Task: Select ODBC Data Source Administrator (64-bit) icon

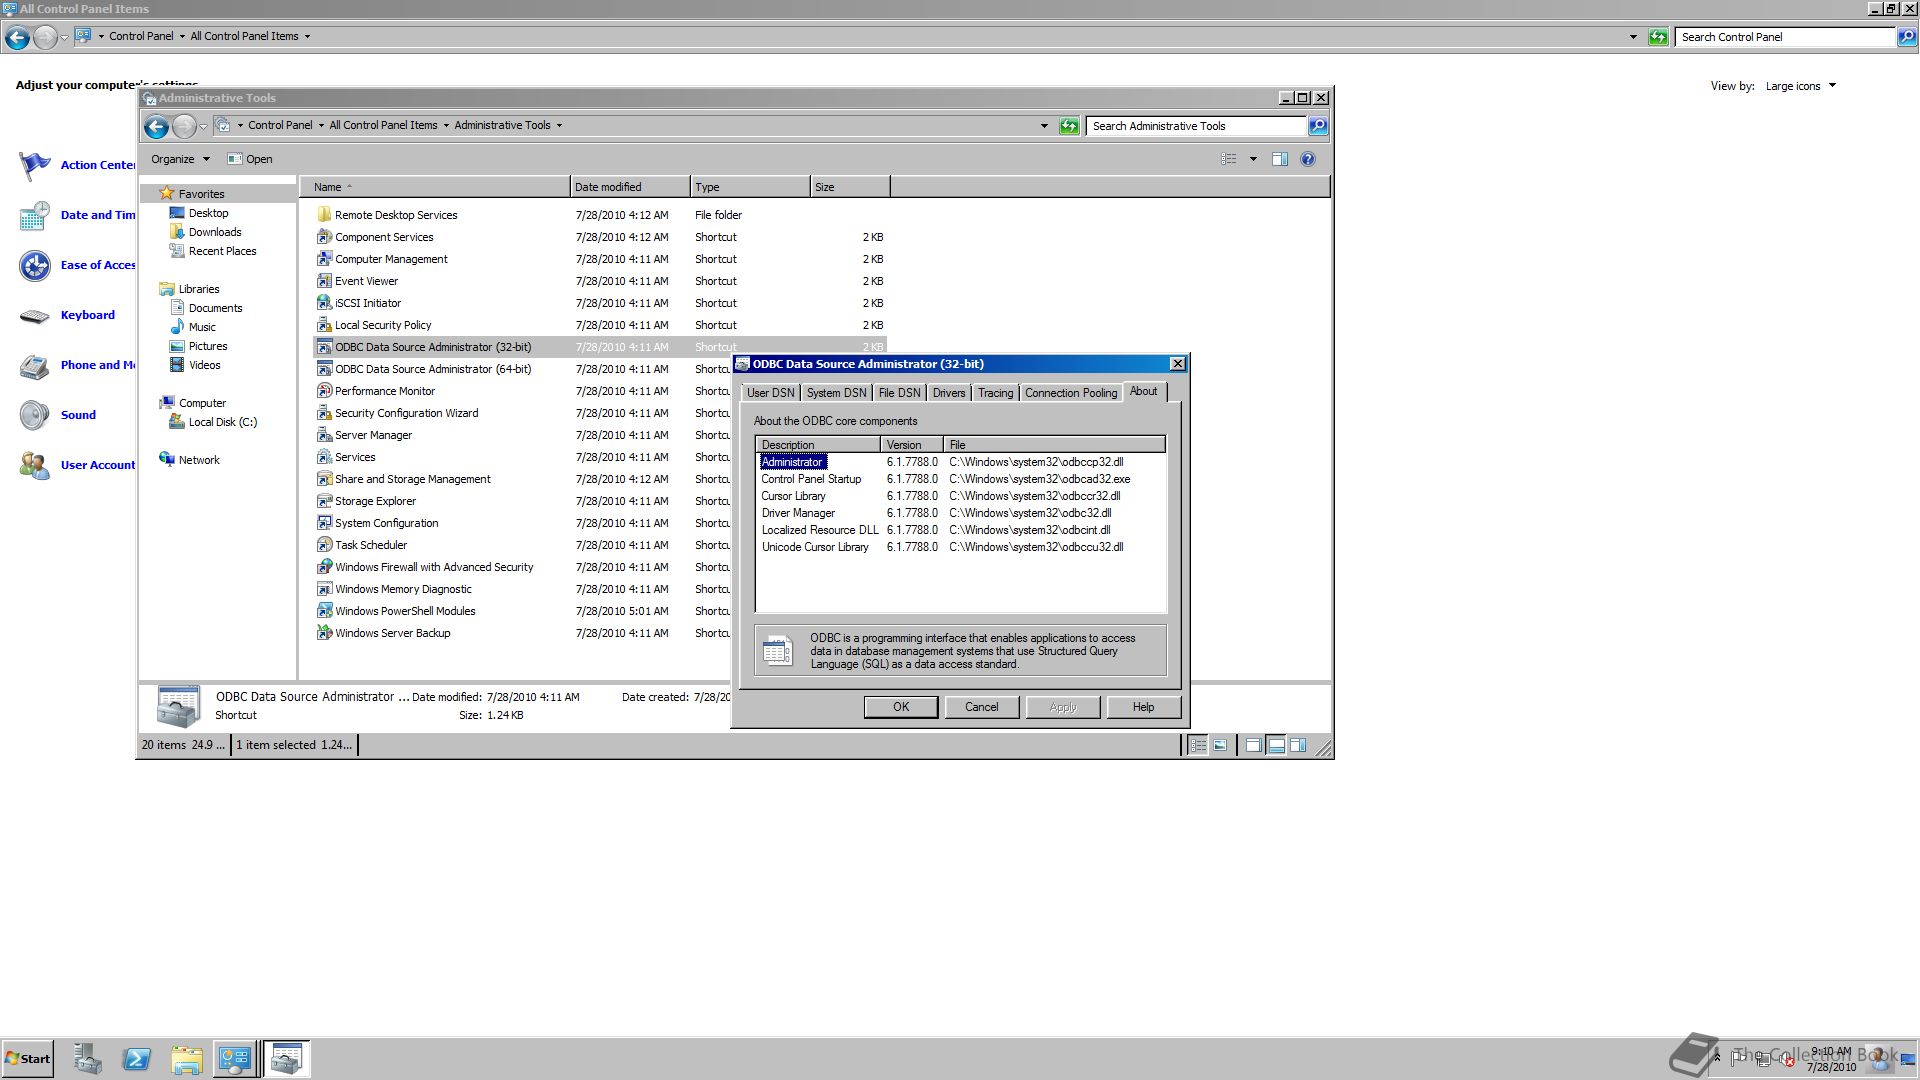Action: (x=324, y=369)
